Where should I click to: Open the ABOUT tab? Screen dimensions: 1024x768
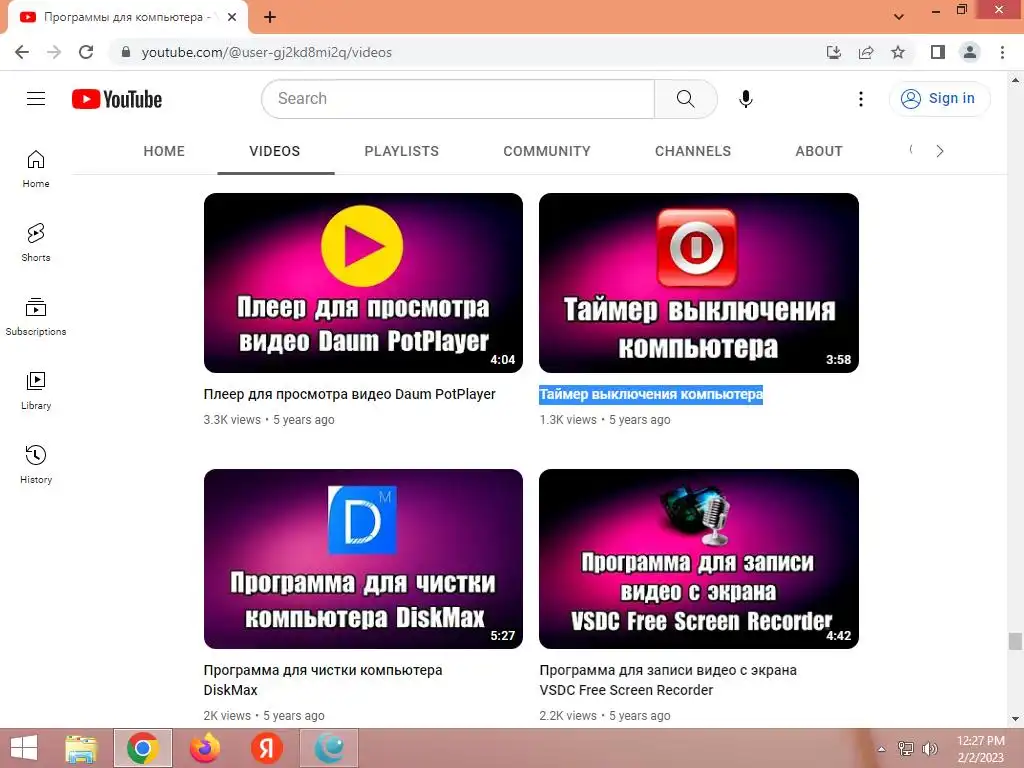(x=819, y=152)
